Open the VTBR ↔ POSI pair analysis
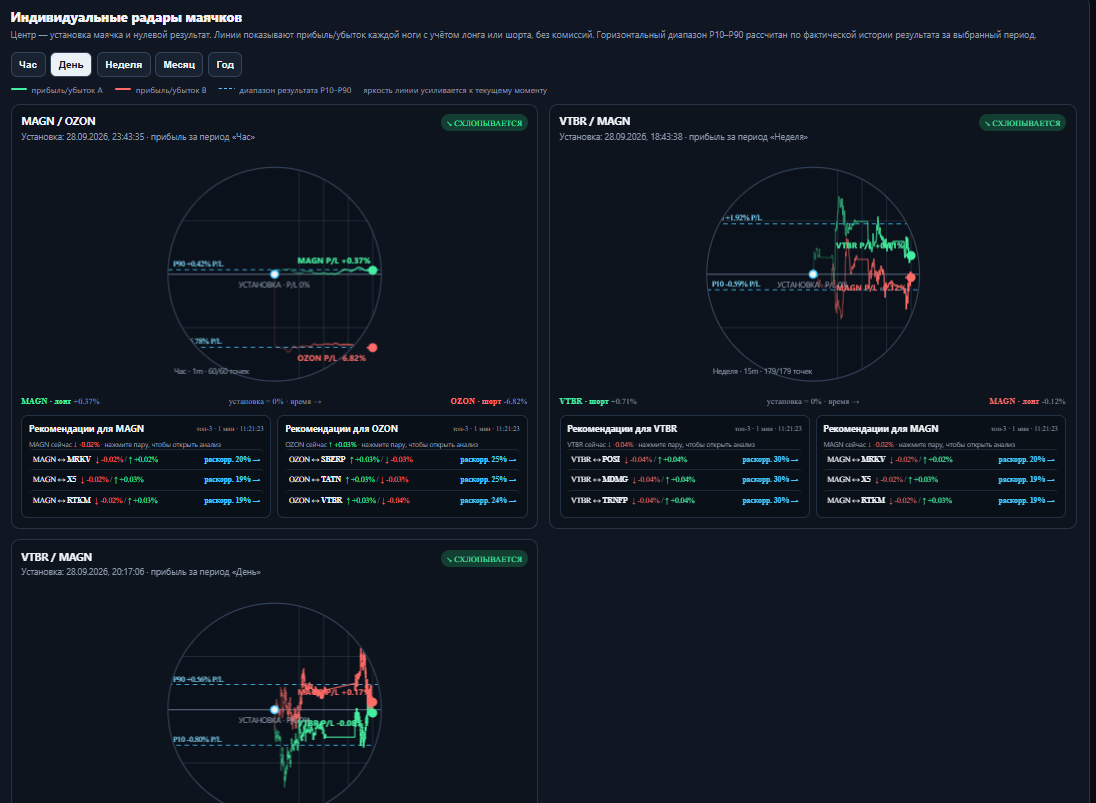 (684, 460)
